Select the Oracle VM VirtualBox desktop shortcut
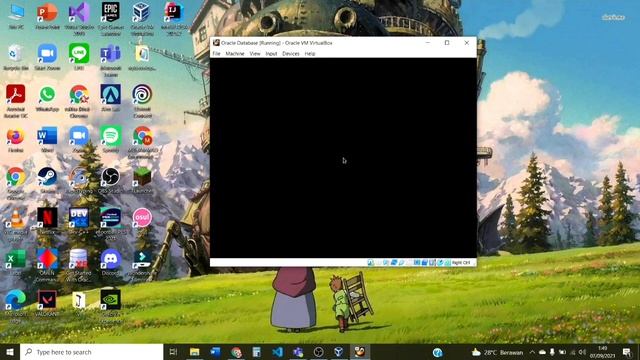The width and height of the screenshot is (640, 360). point(142,19)
